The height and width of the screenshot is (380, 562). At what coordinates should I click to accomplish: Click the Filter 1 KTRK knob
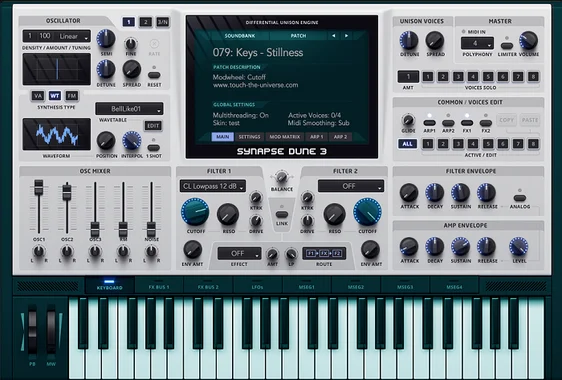(256, 198)
